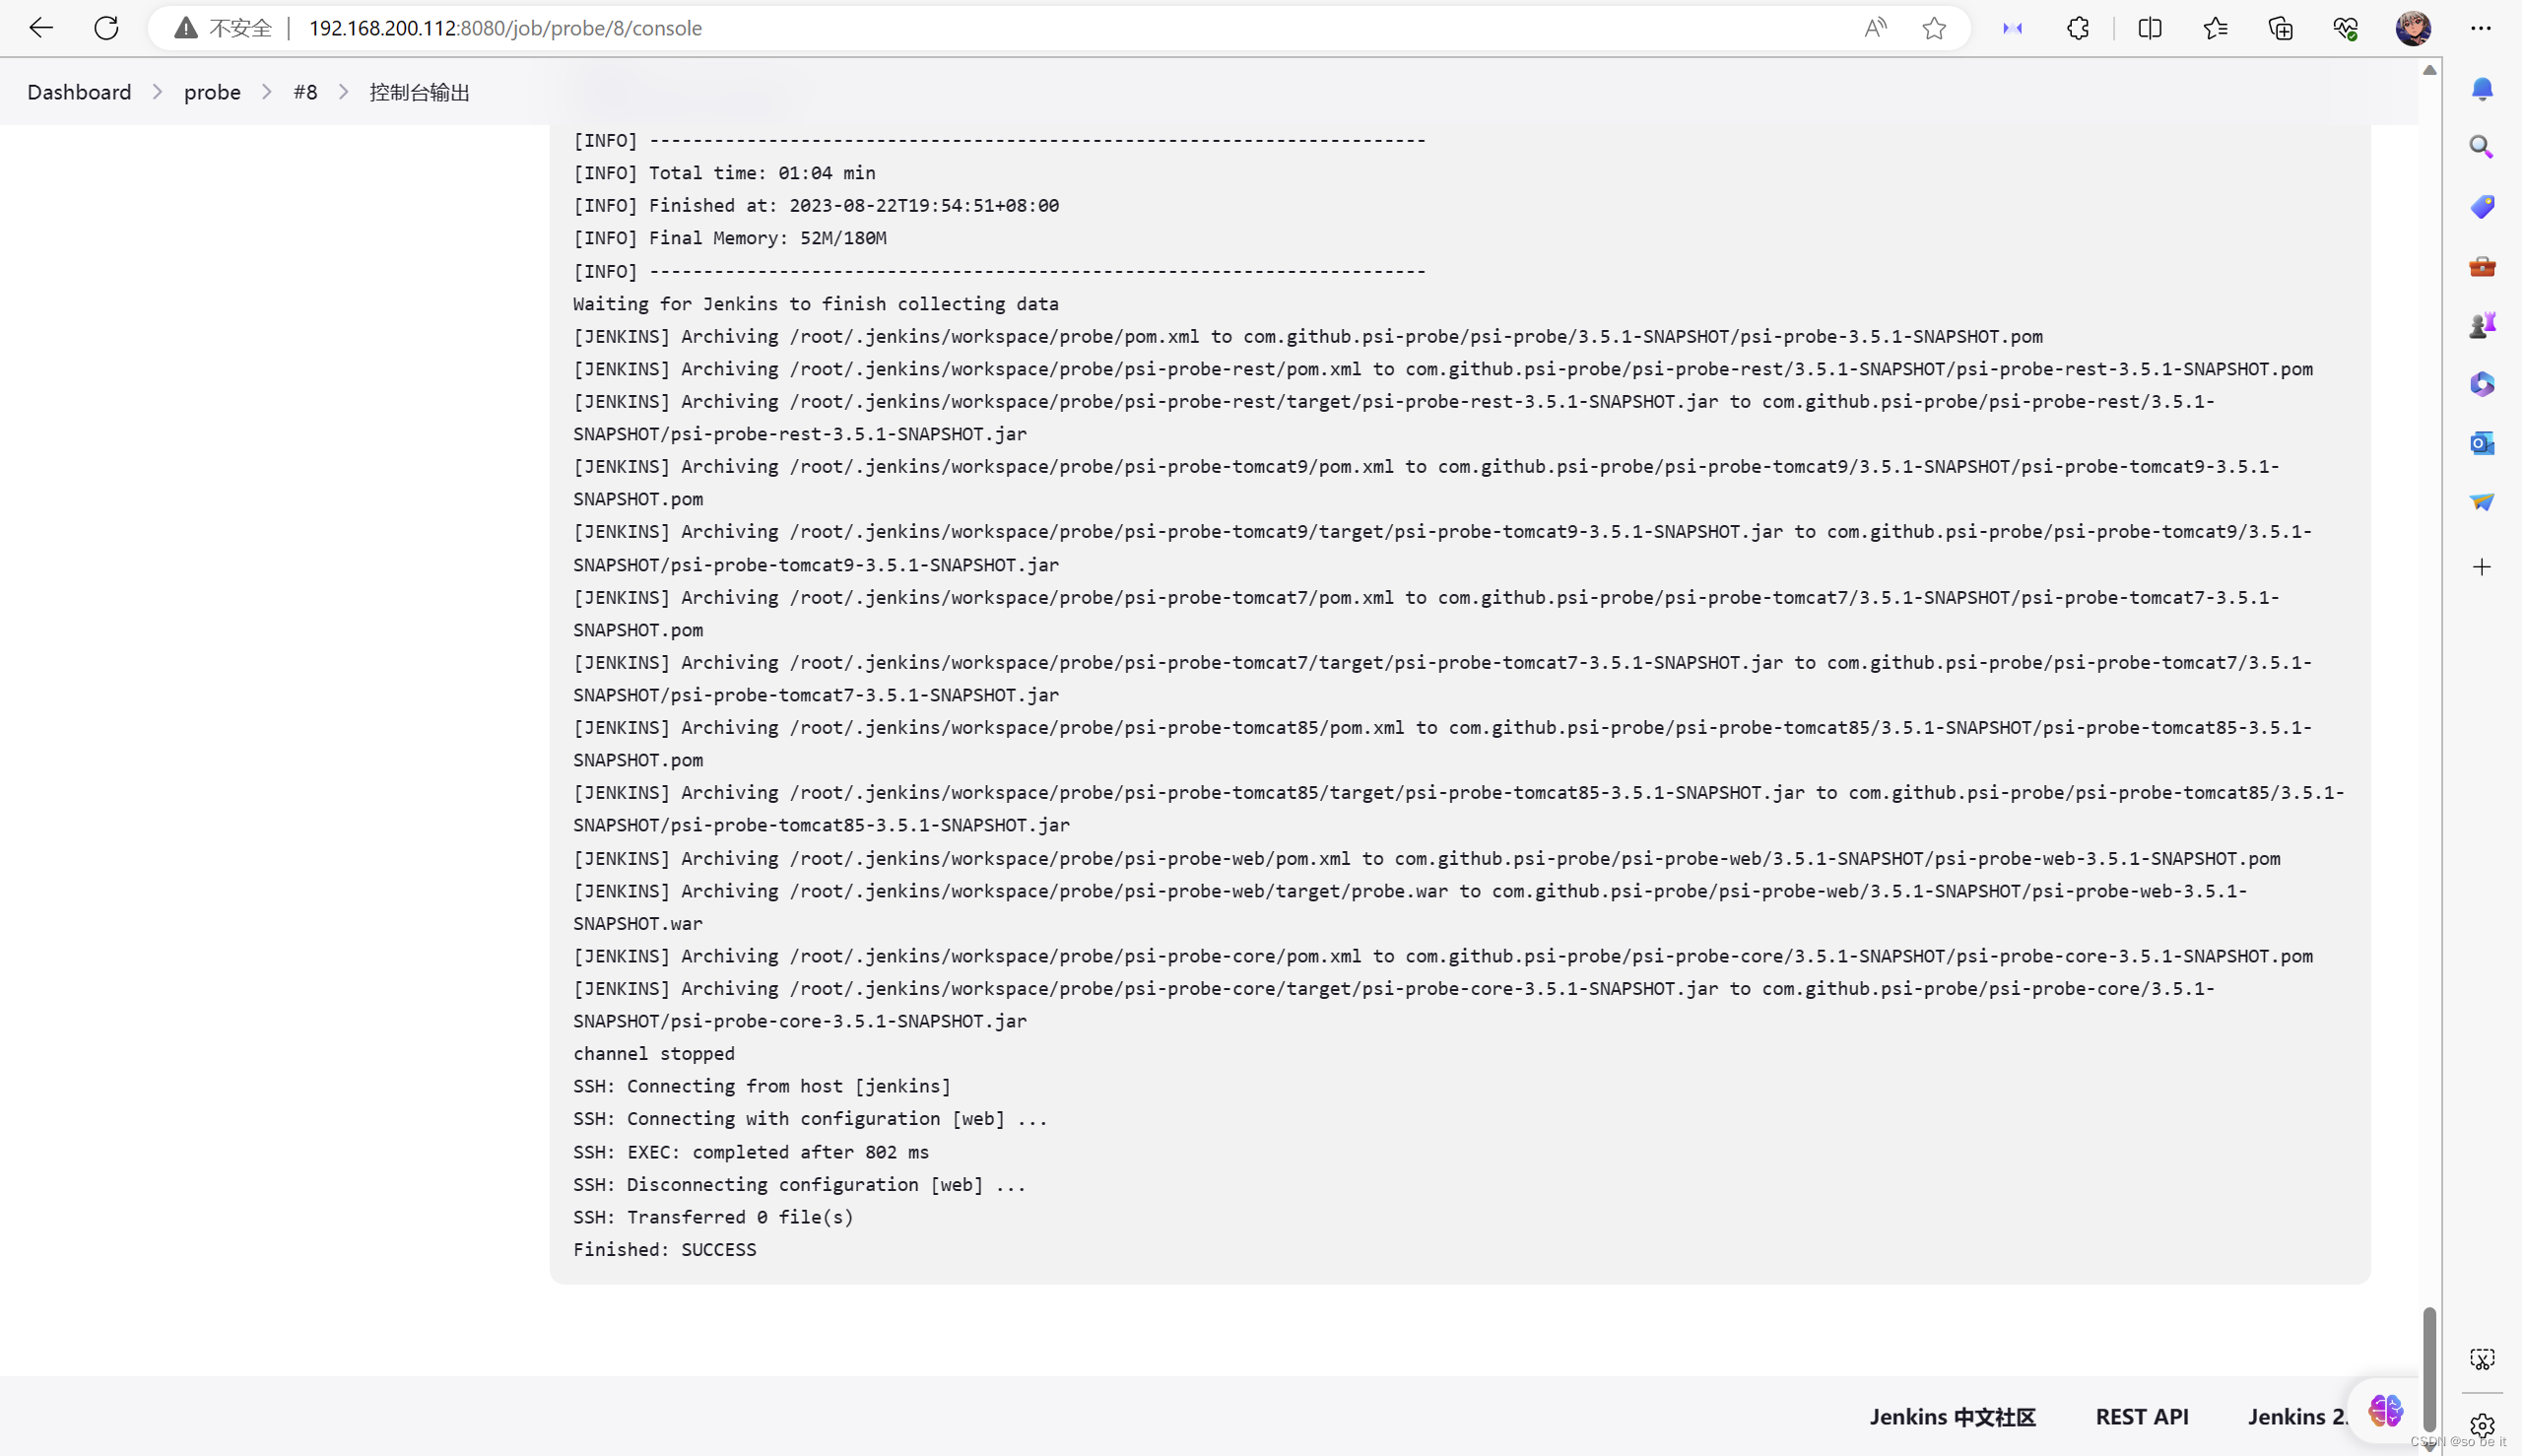Open the favorites list
Screen dimensions: 2522x1456
coord(2215,28)
